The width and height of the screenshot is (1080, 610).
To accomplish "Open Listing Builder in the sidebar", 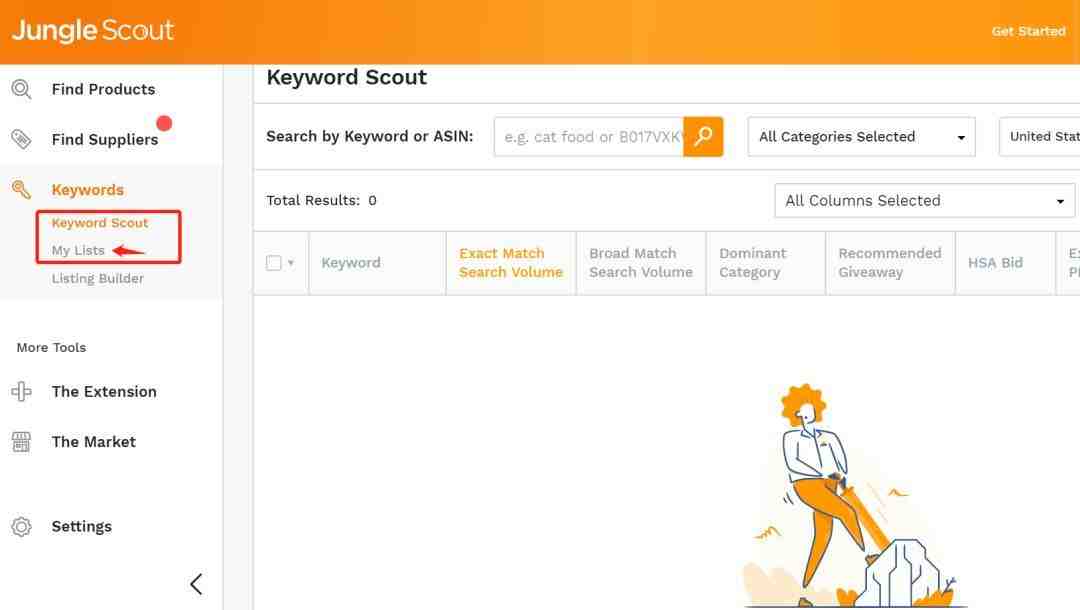I will [x=98, y=278].
